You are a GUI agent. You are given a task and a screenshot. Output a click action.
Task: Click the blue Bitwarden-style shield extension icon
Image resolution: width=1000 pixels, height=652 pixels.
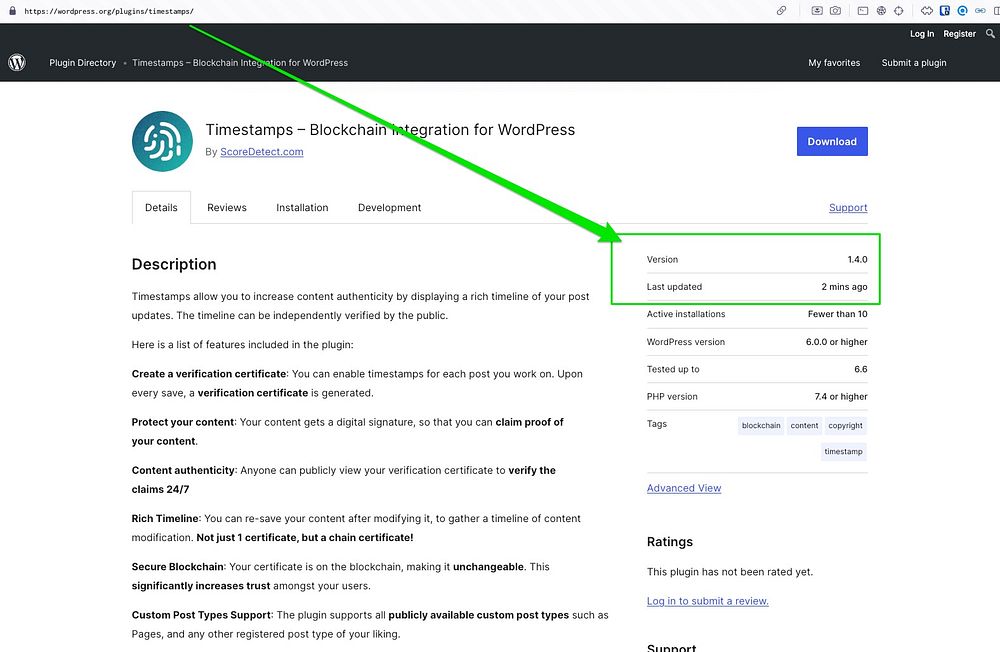[945, 11]
